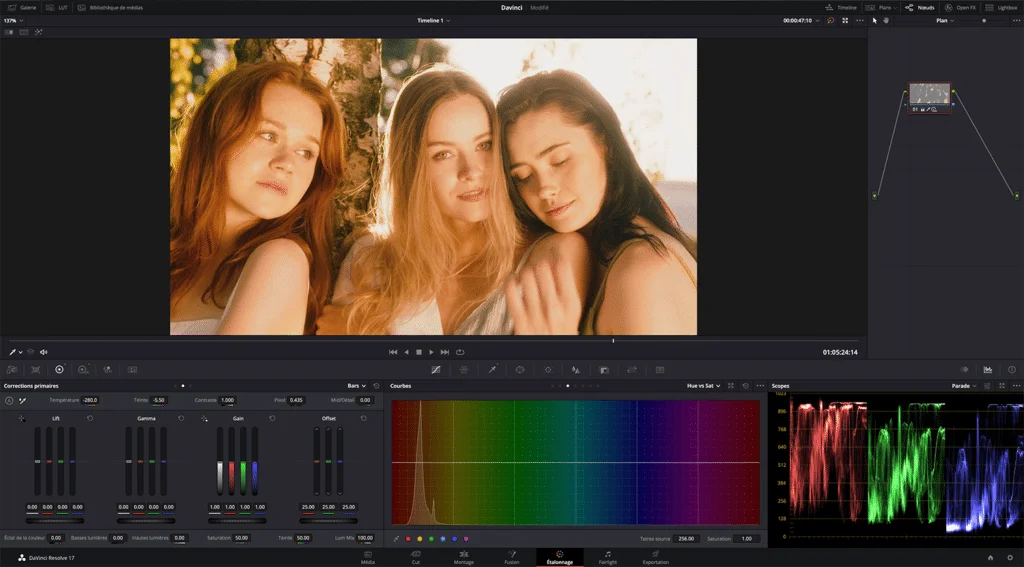Image resolution: width=1024 pixels, height=567 pixels.
Task: Click the Saturation 50.00 value field
Action: coord(241,538)
